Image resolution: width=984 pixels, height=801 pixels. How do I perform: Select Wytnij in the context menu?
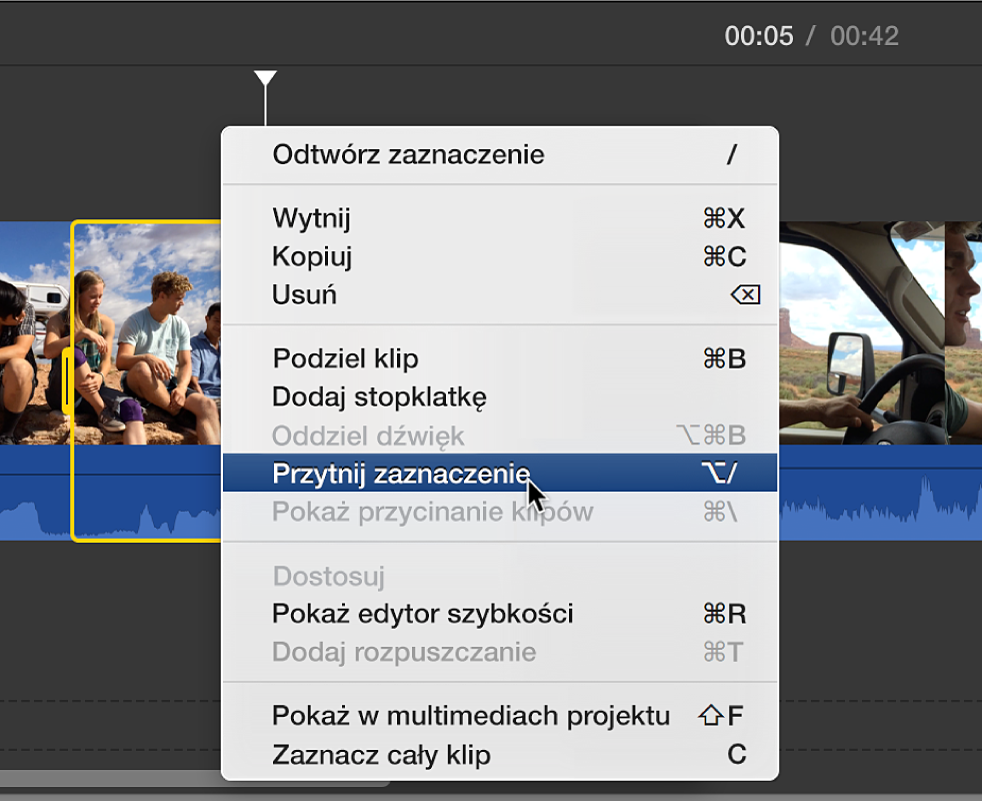pos(500,218)
